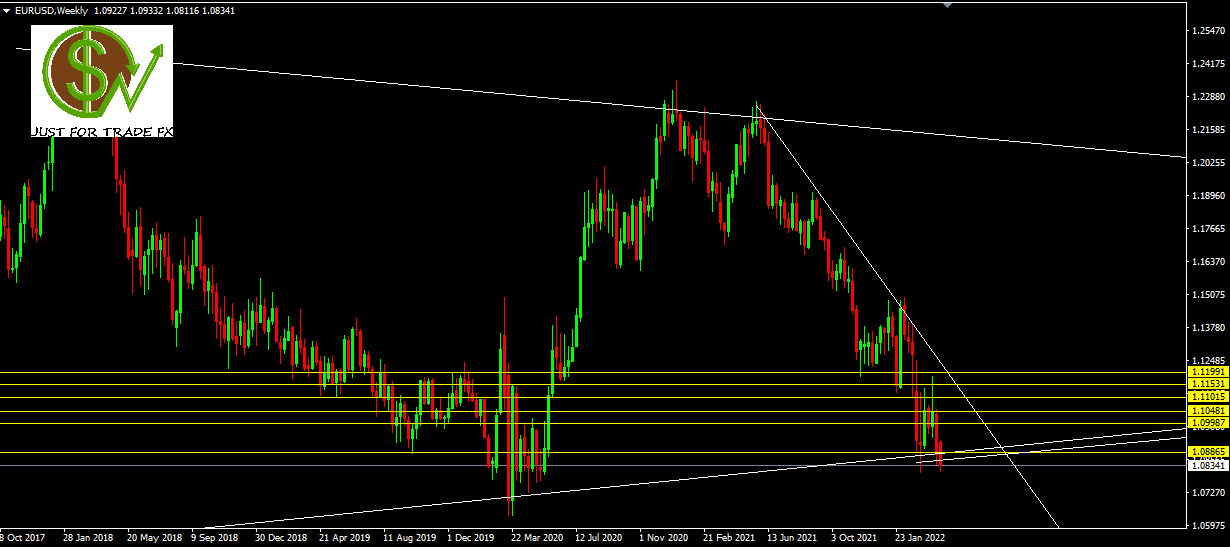The image size is (1230, 547).
Task: Click the 13 Jun 2021 date label
Action: click(792, 537)
